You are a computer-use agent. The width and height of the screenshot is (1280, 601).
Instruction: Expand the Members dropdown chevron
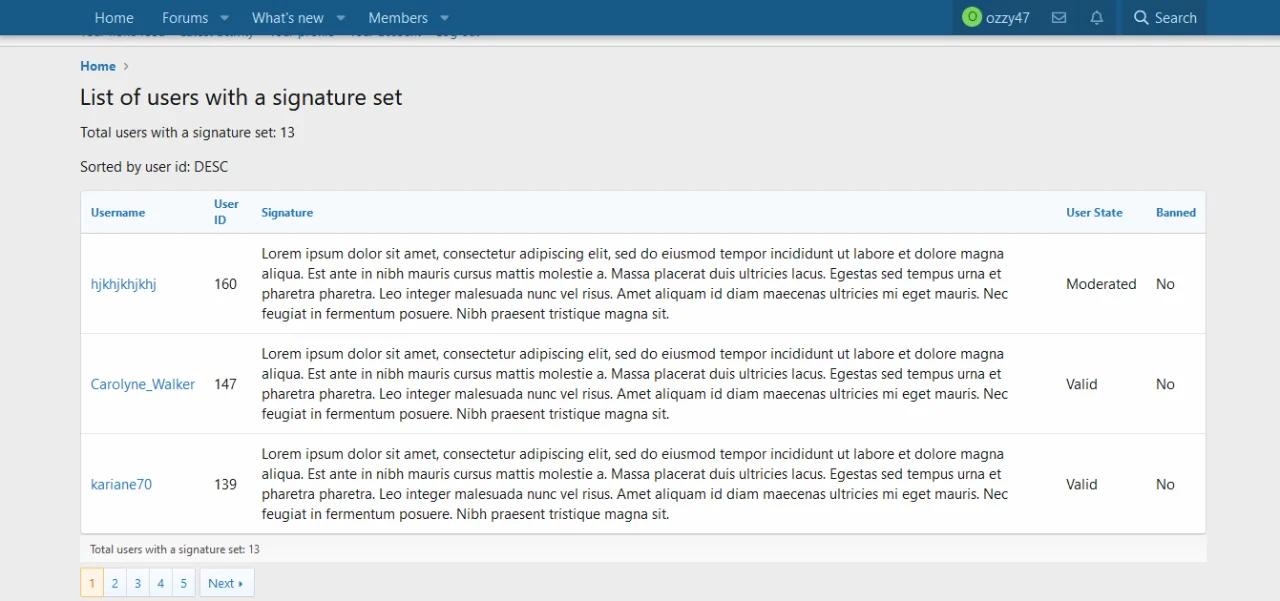[x=444, y=17]
